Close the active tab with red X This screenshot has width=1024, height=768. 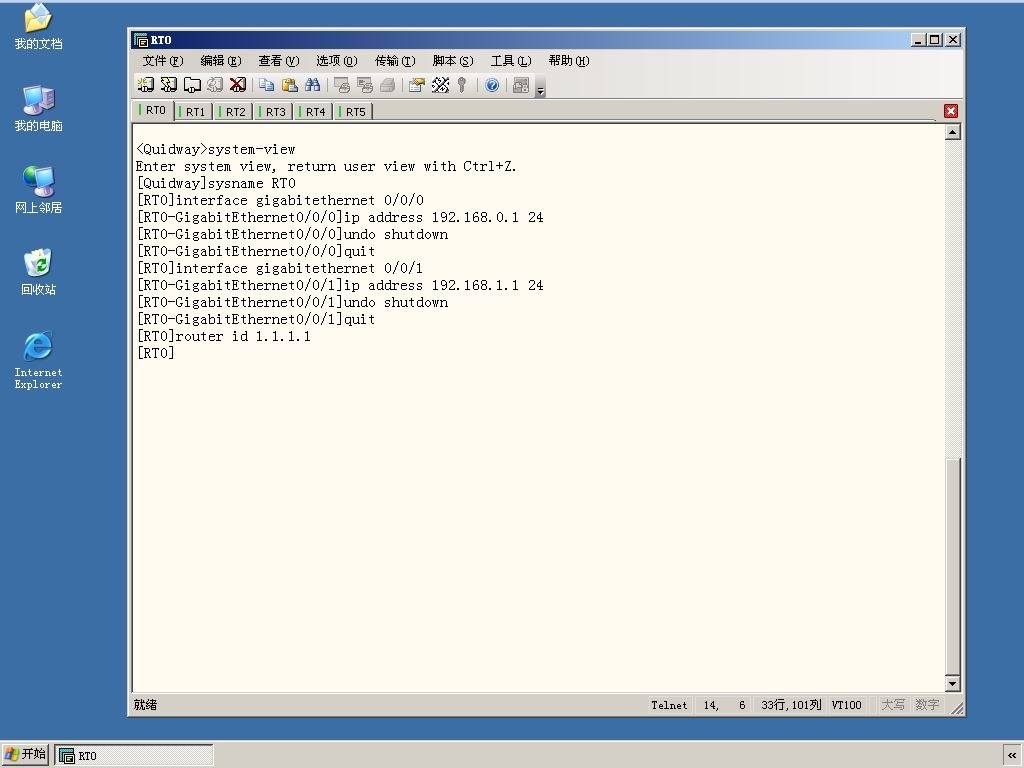tap(951, 111)
